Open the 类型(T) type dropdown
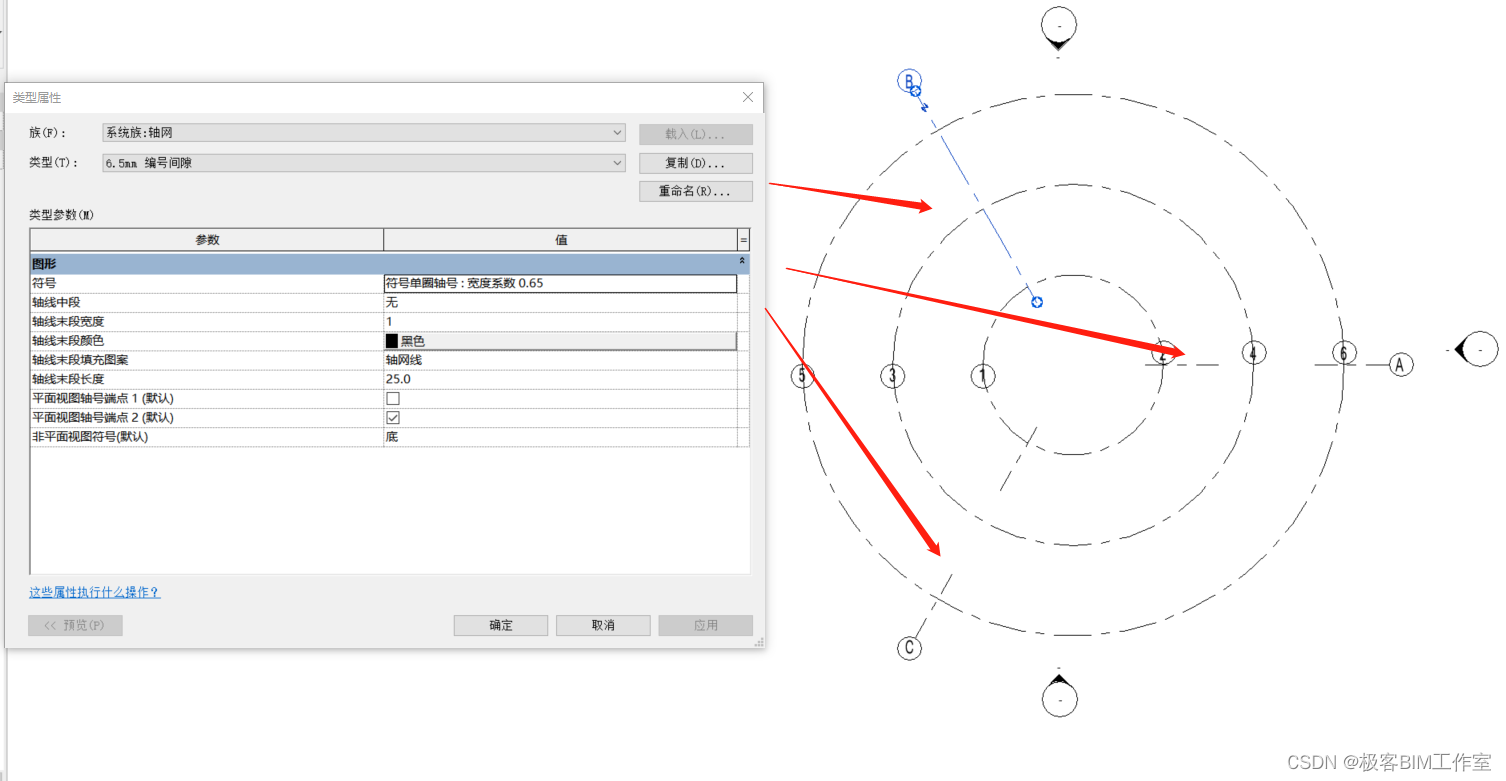The image size is (1506, 781). click(x=364, y=162)
